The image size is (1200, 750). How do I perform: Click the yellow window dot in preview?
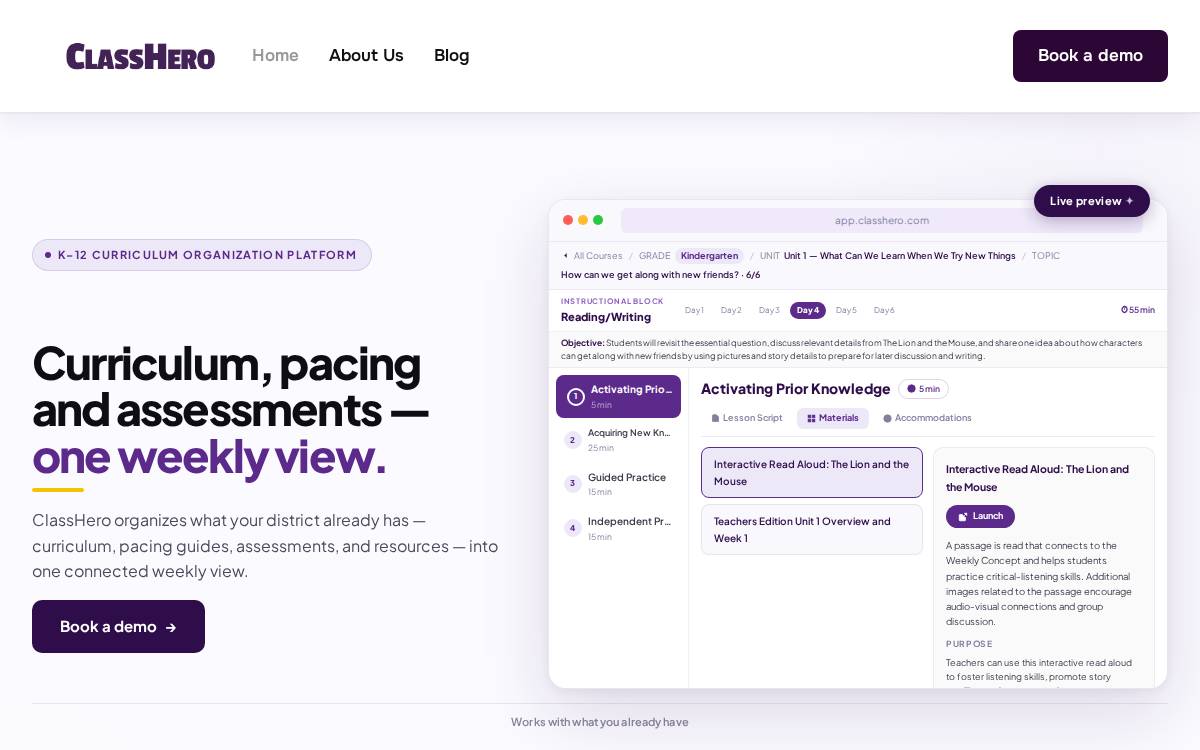coord(583,220)
